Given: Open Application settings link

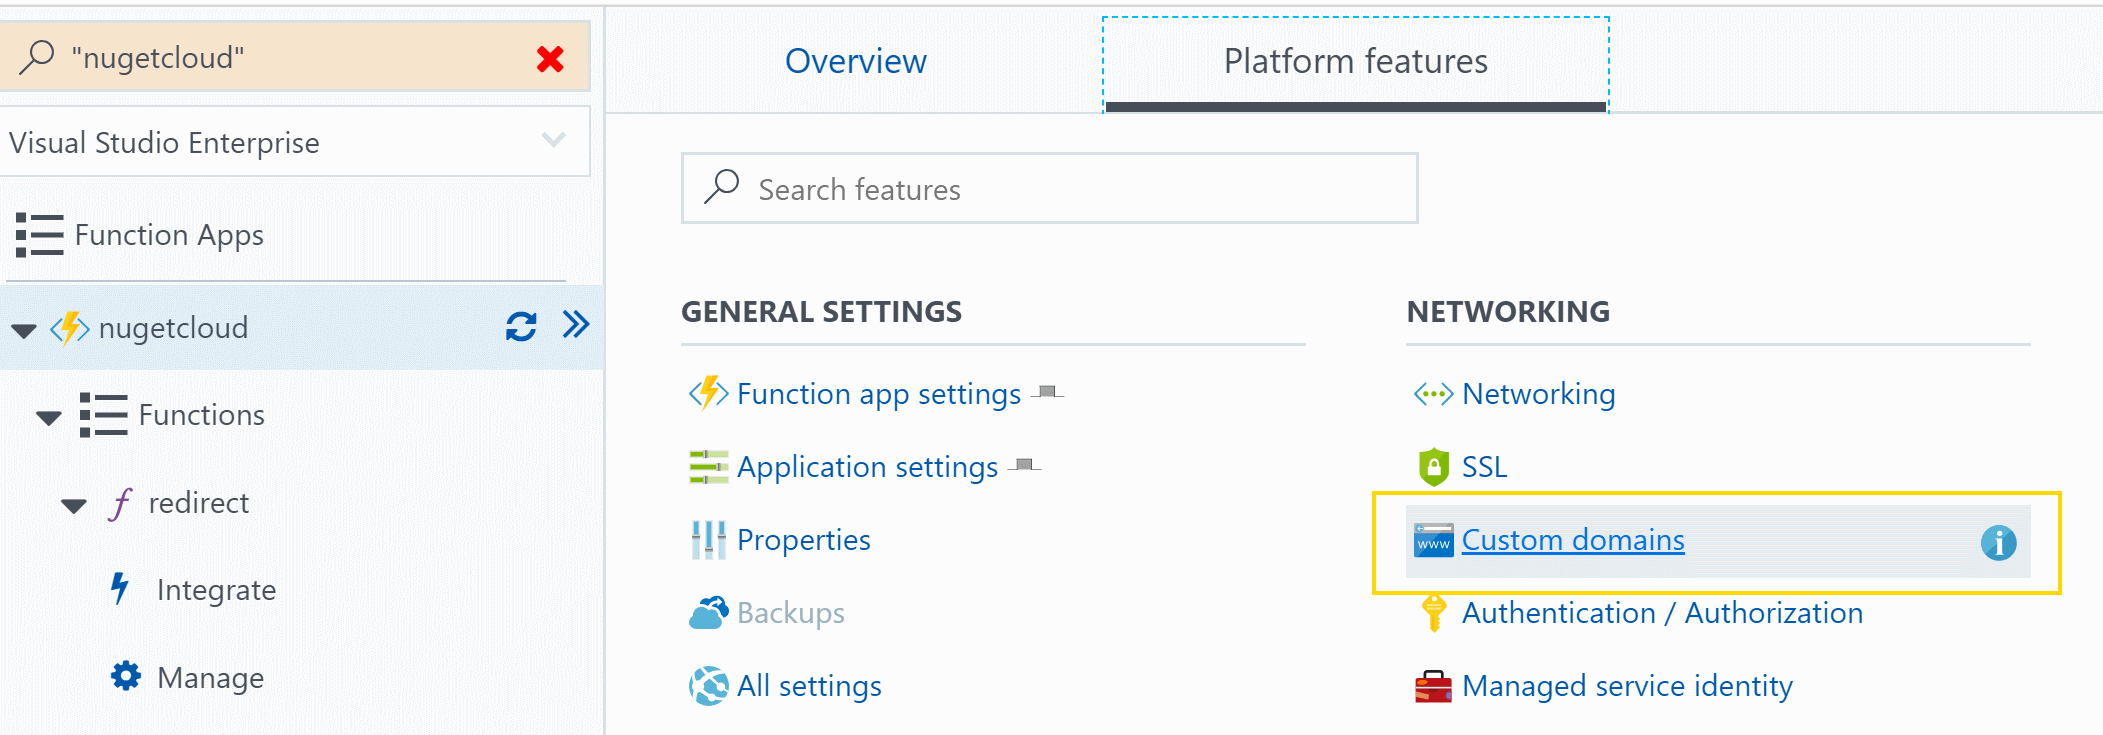Looking at the screenshot, I should click(867, 468).
